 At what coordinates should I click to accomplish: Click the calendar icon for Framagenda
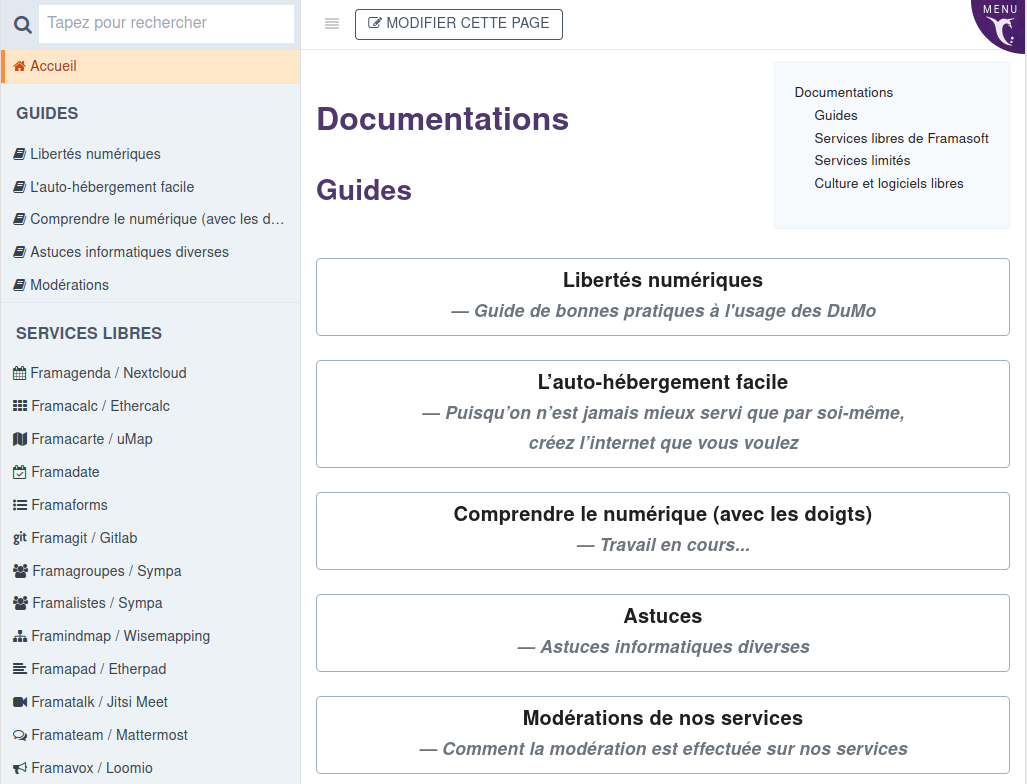point(20,373)
